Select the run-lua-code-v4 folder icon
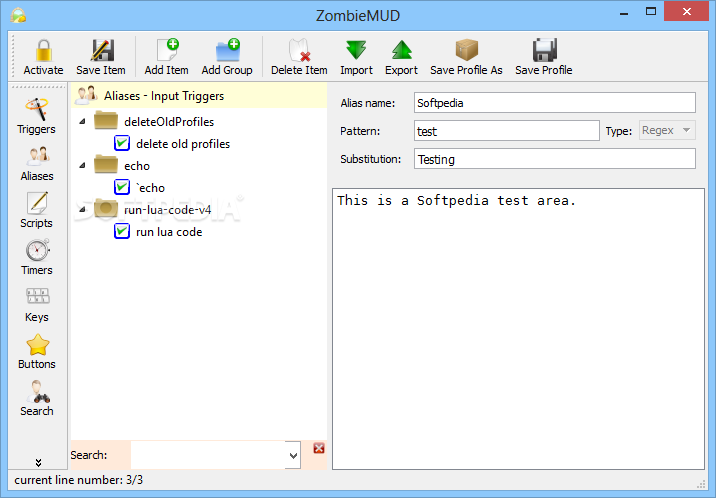 click(x=106, y=209)
